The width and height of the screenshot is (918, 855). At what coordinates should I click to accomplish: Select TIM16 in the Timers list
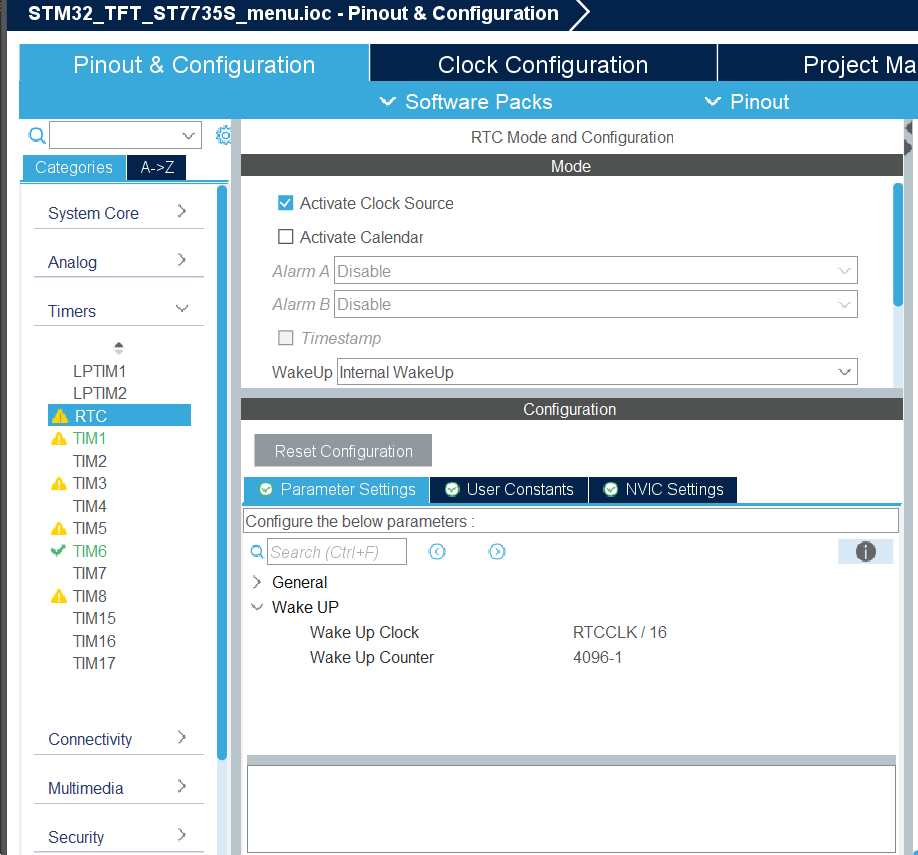click(x=94, y=641)
